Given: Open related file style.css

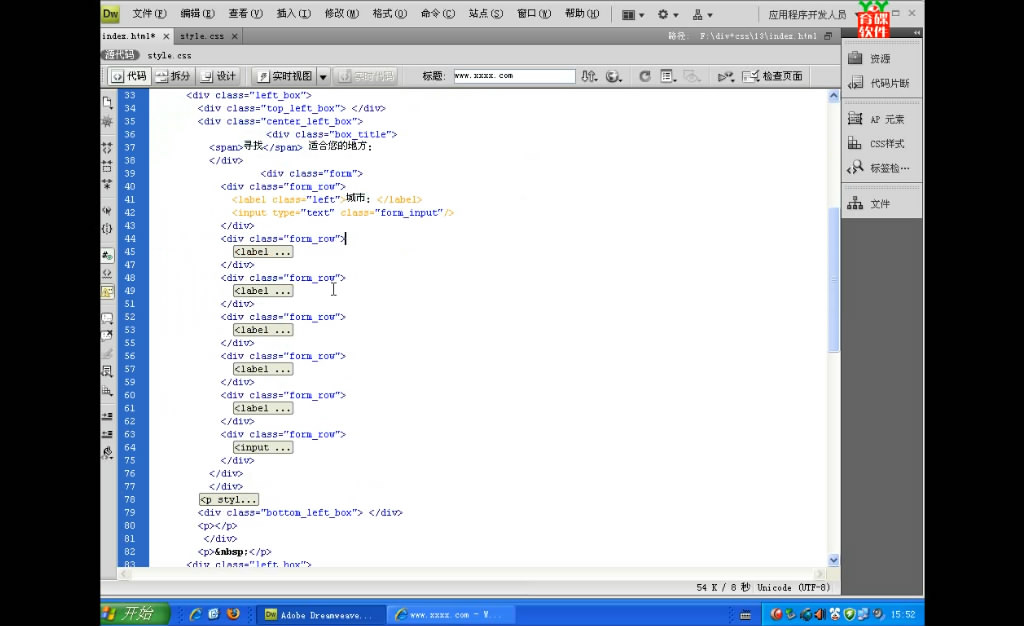Looking at the screenshot, I should point(169,55).
